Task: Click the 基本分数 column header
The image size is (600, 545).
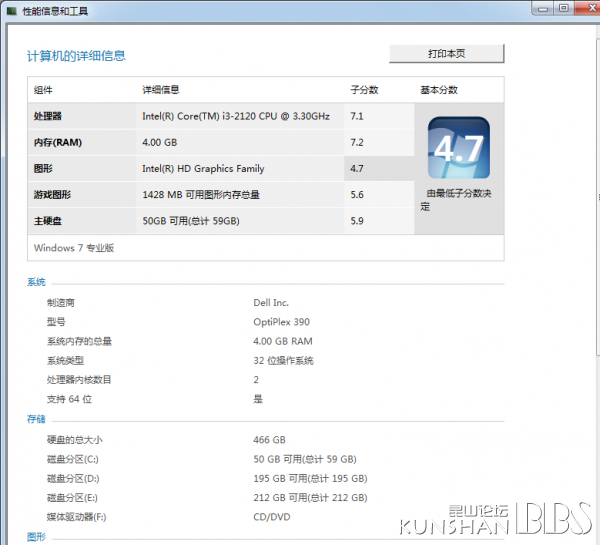Action: (439, 90)
